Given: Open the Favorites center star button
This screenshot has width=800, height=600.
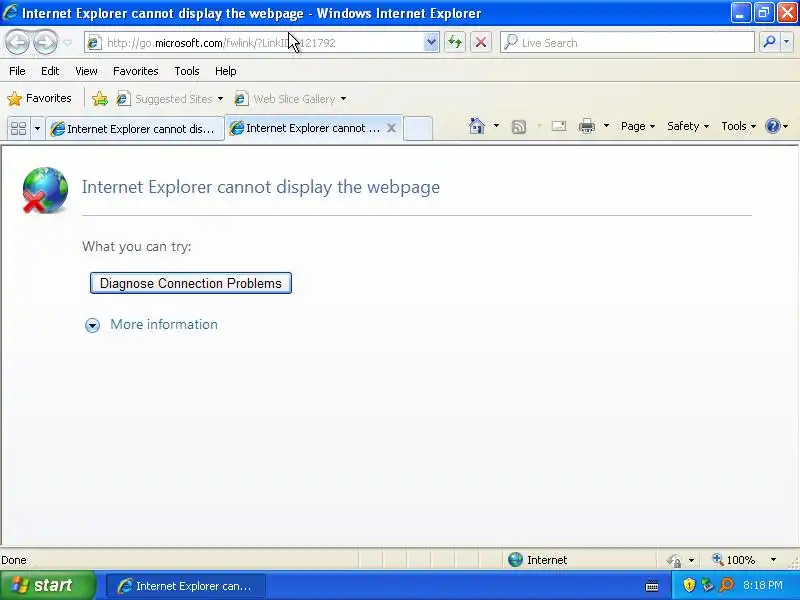Looking at the screenshot, I should [39, 98].
